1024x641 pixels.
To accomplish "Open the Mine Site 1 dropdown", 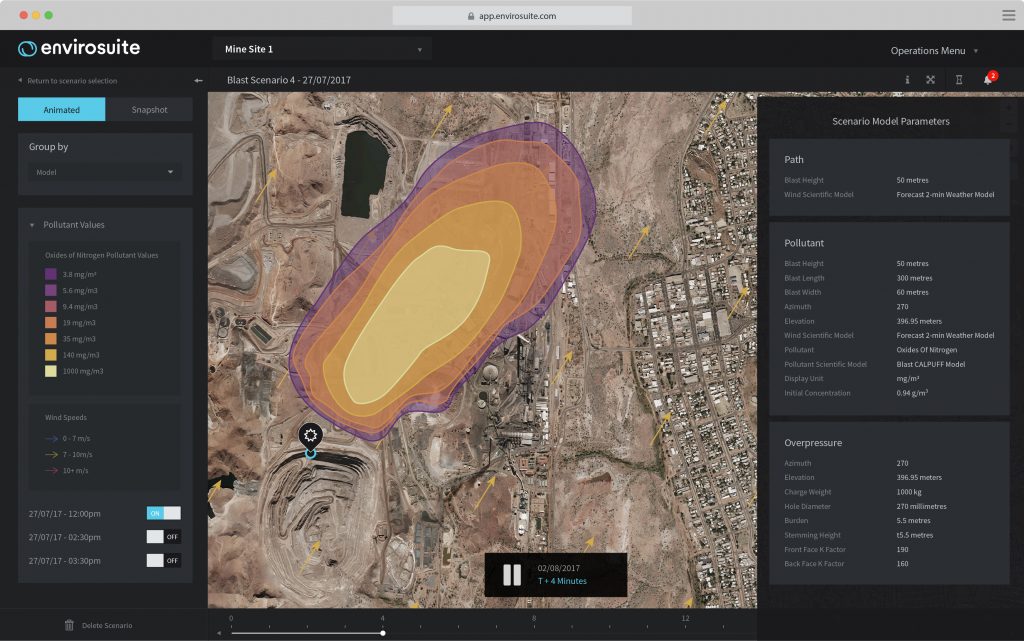I will [x=321, y=49].
